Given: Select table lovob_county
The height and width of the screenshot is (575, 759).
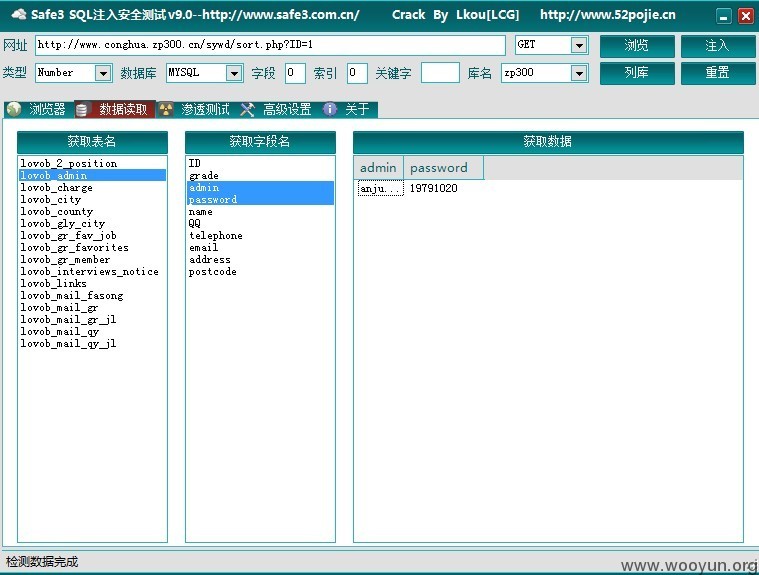Looking at the screenshot, I should click(92, 212).
